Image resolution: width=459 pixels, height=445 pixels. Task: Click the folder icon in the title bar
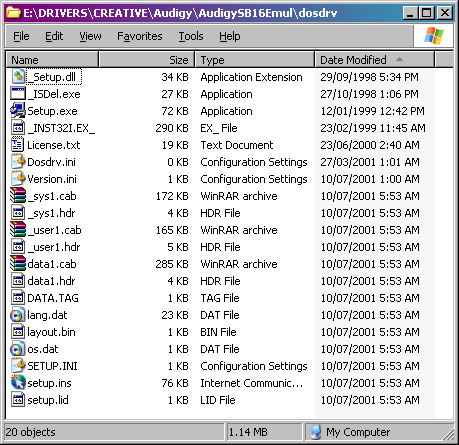coord(14,13)
